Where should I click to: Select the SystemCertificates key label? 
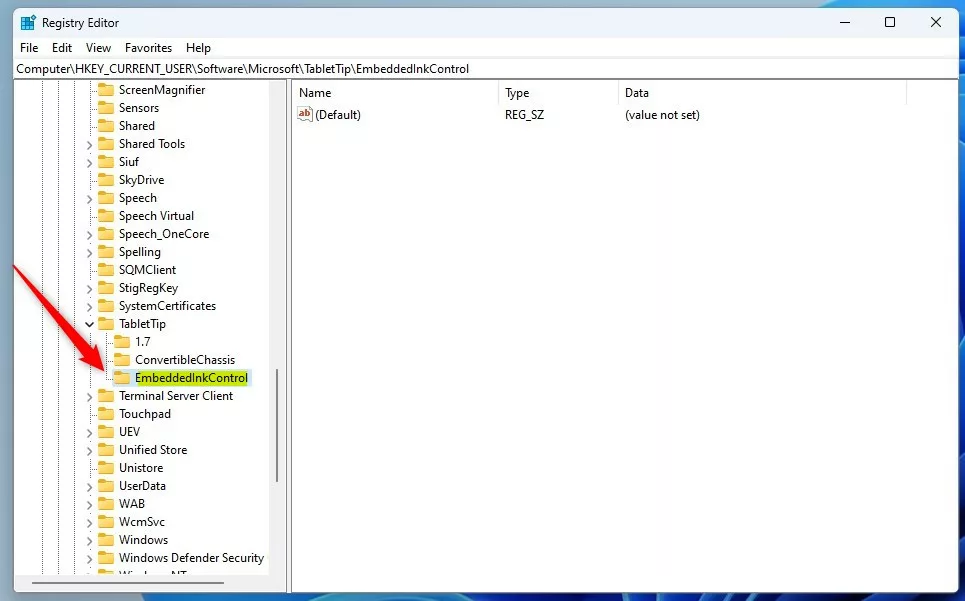[x=167, y=306]
